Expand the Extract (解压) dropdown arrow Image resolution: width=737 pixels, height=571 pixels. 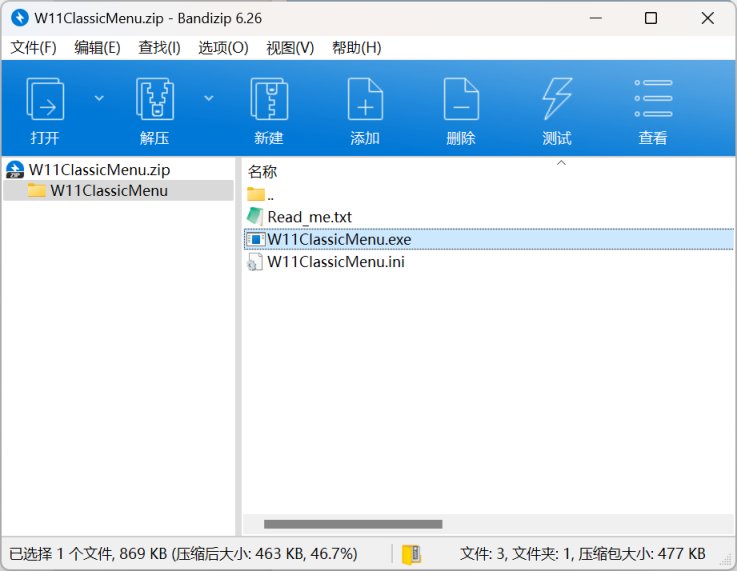(209, 98)
